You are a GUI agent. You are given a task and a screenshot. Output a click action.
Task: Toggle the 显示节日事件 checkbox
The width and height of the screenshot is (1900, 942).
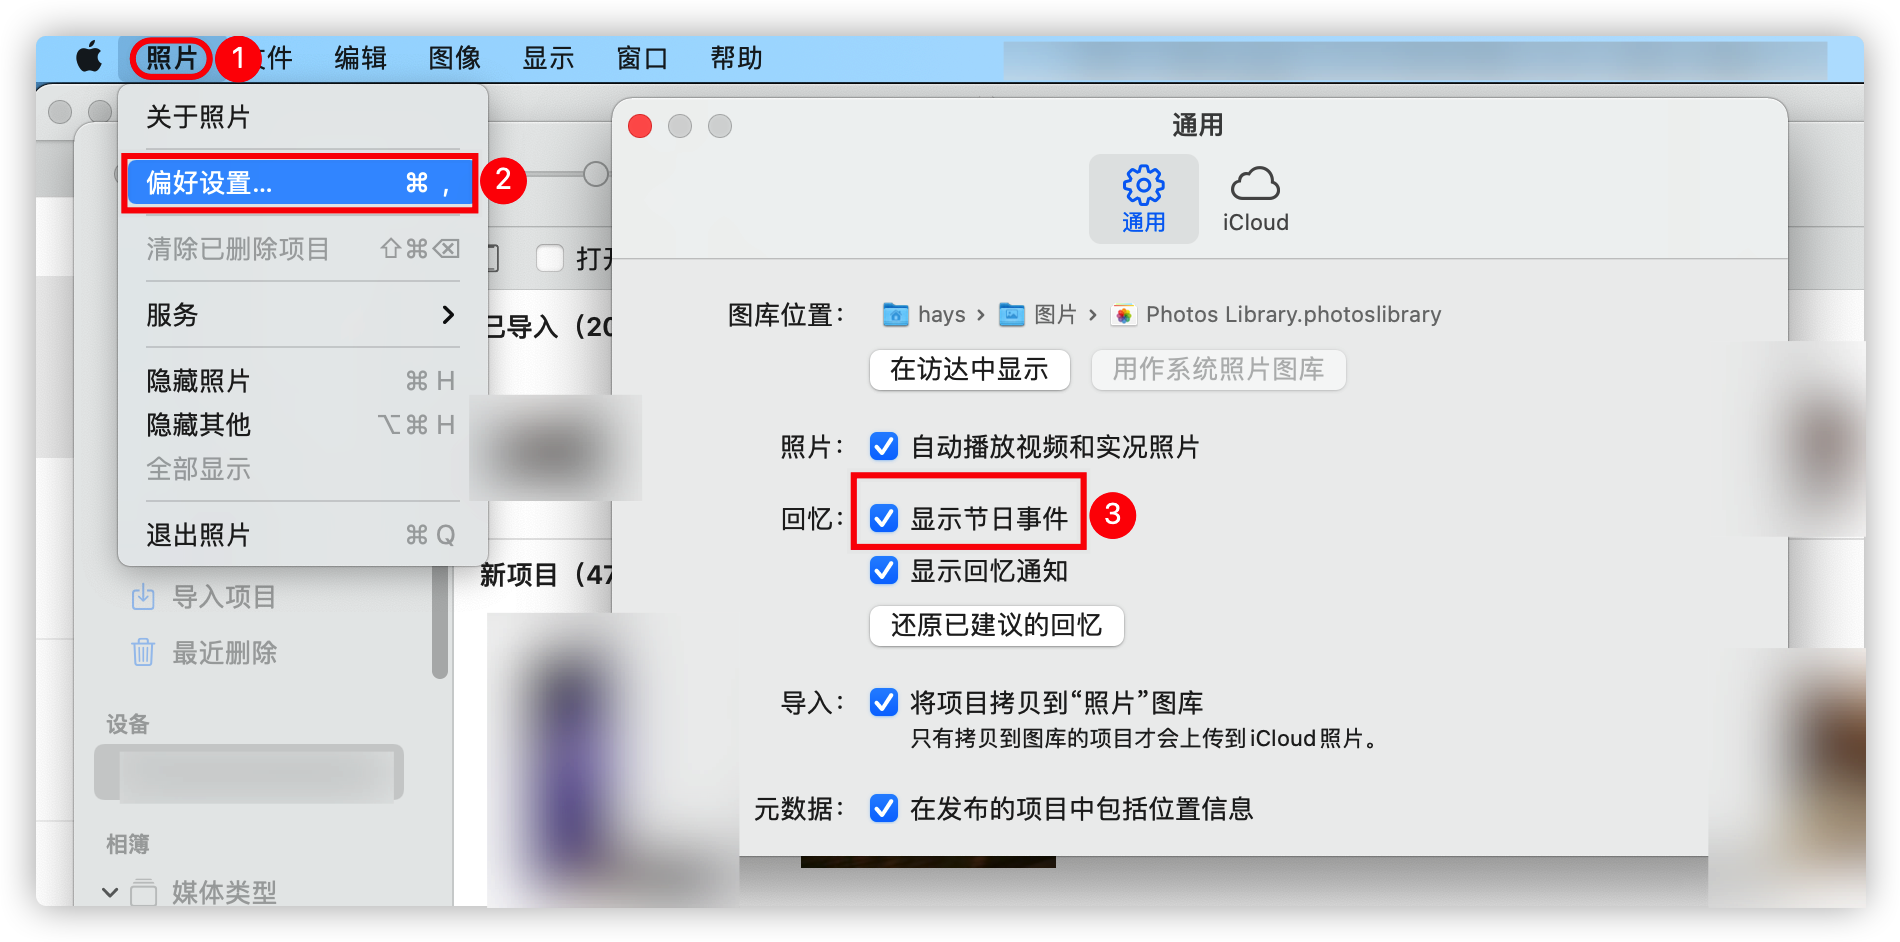(x=884, y=518)
